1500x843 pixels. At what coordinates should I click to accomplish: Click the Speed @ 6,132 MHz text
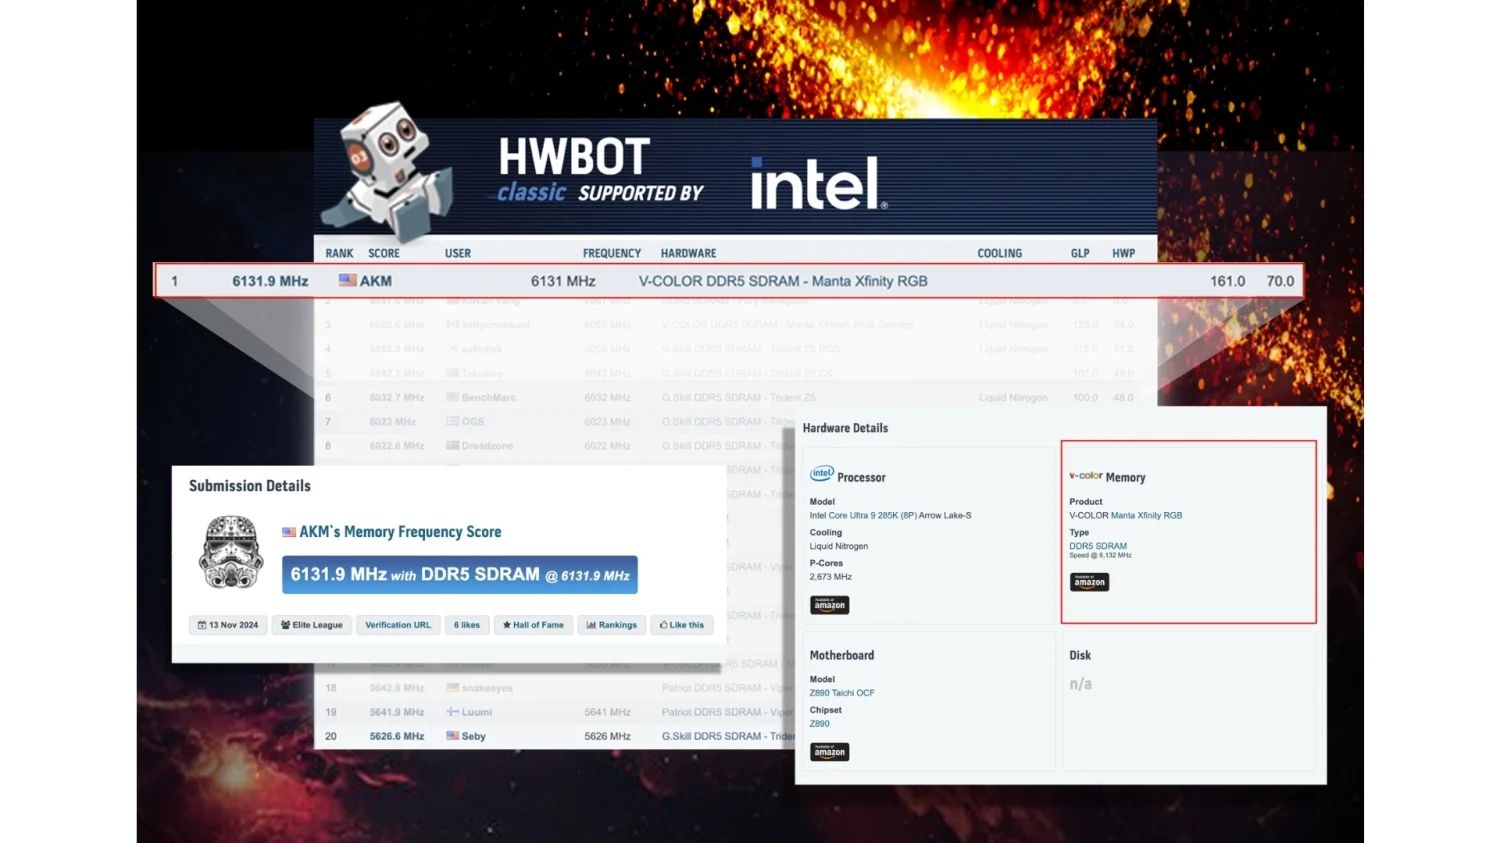[1100, 555]
